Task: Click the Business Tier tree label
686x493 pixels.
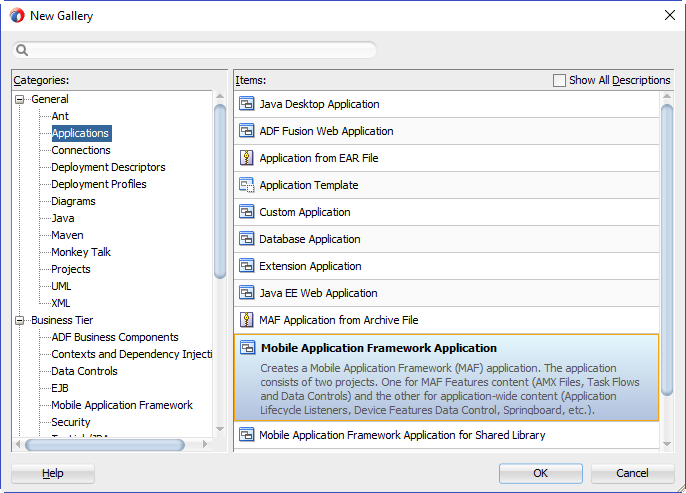Action: (x=62, y=321)
